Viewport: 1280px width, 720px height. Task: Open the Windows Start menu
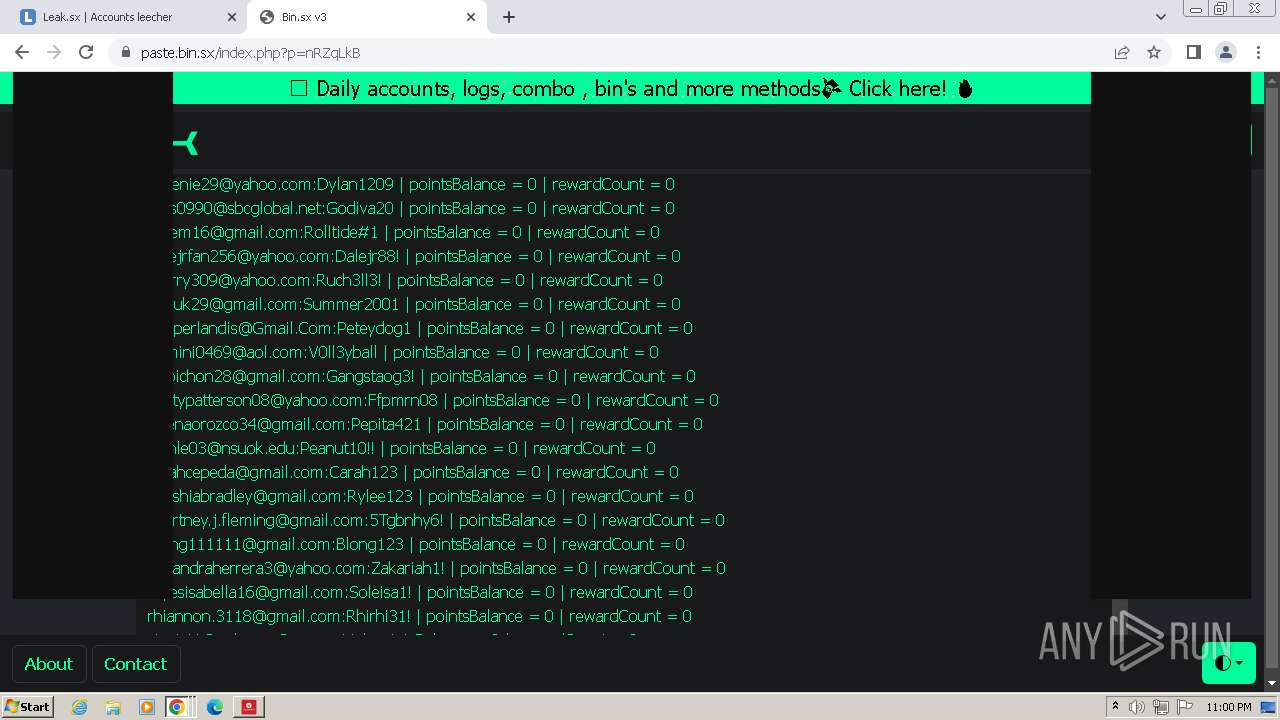pos(28,707)
